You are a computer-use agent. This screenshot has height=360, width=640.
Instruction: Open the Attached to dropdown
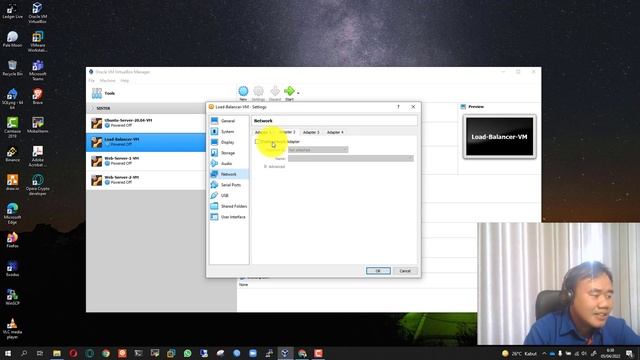pos(318,150)
